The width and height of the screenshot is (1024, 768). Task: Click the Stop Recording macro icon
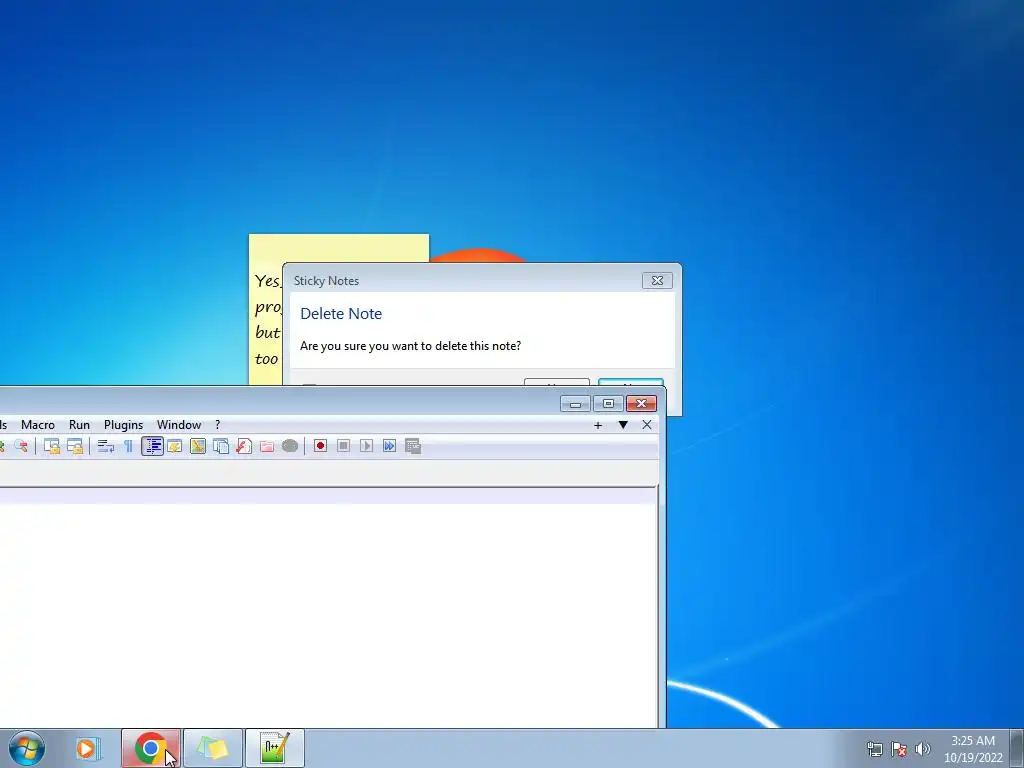(344, 446)
